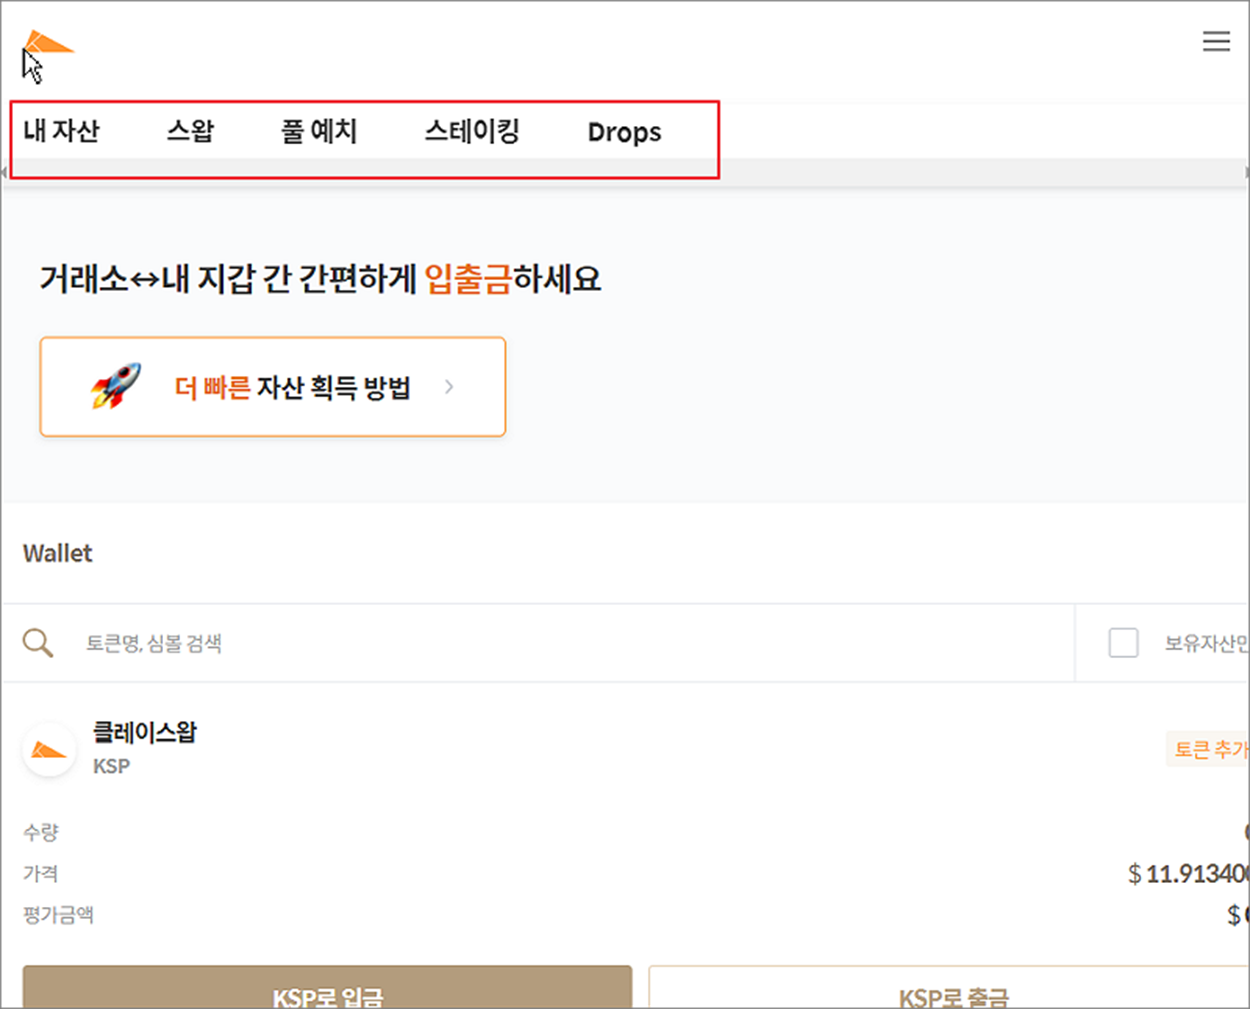Click the 가격 row label

click(41, 873)
